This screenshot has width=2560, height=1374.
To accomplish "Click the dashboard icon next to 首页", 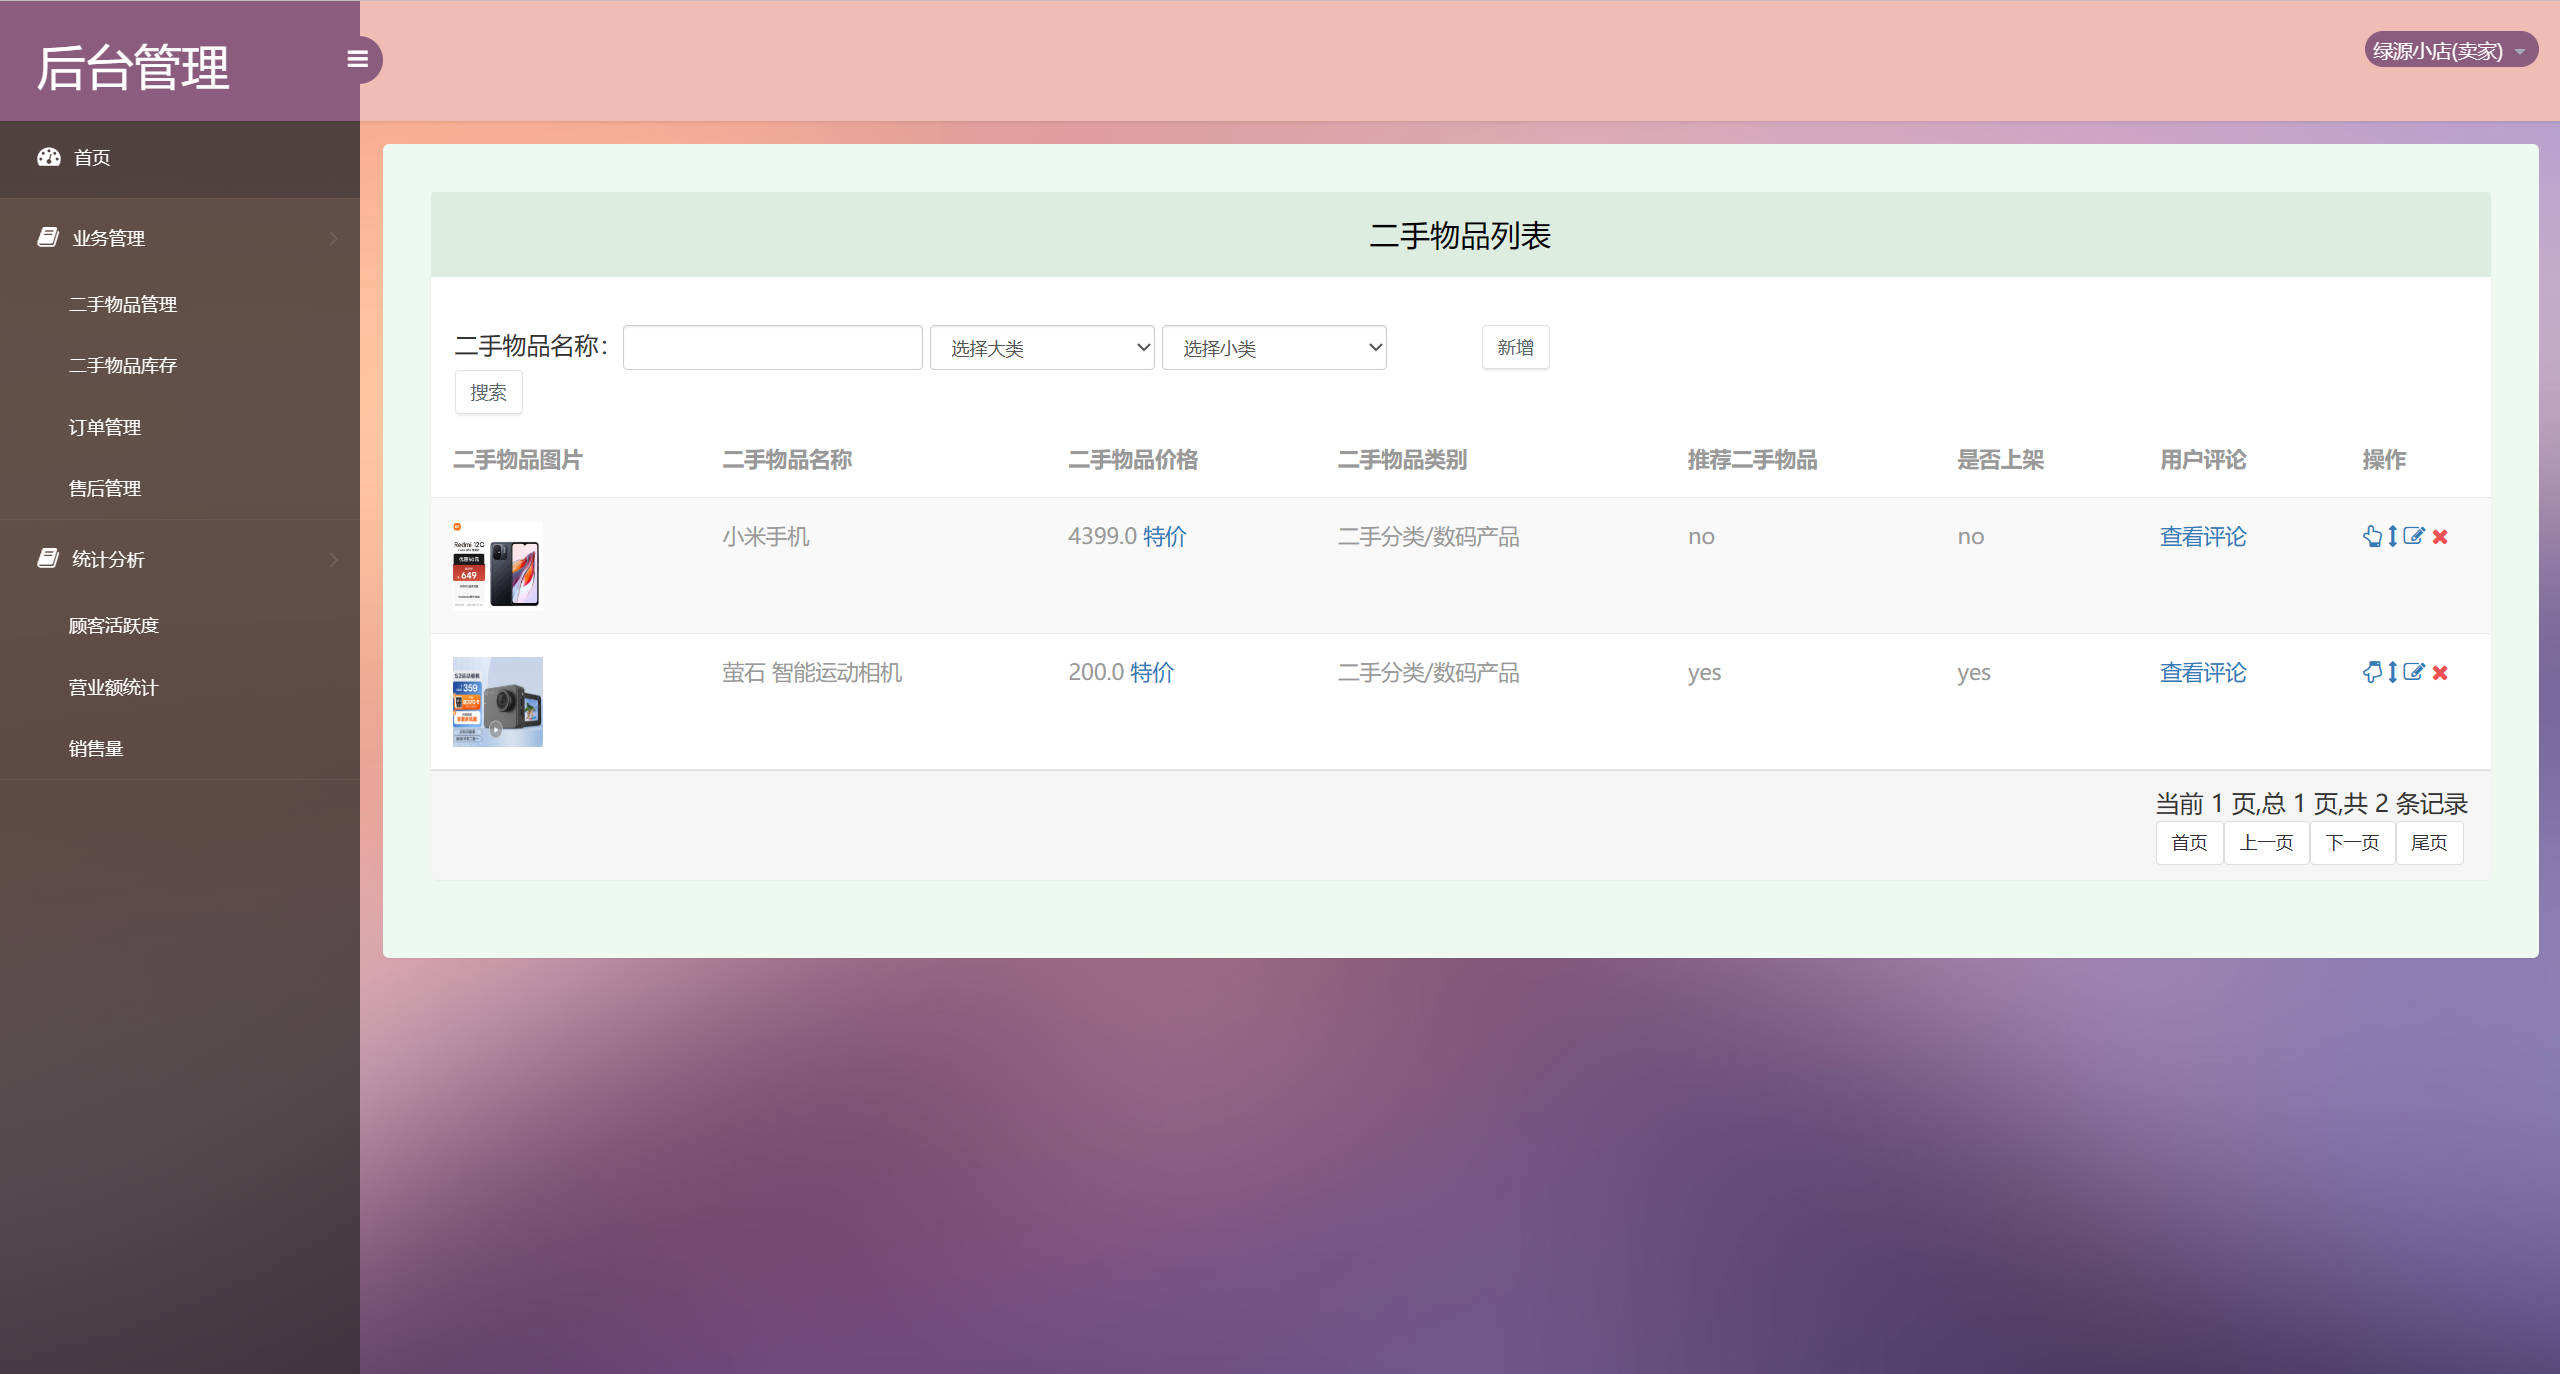I will click(x=49, y=157).
